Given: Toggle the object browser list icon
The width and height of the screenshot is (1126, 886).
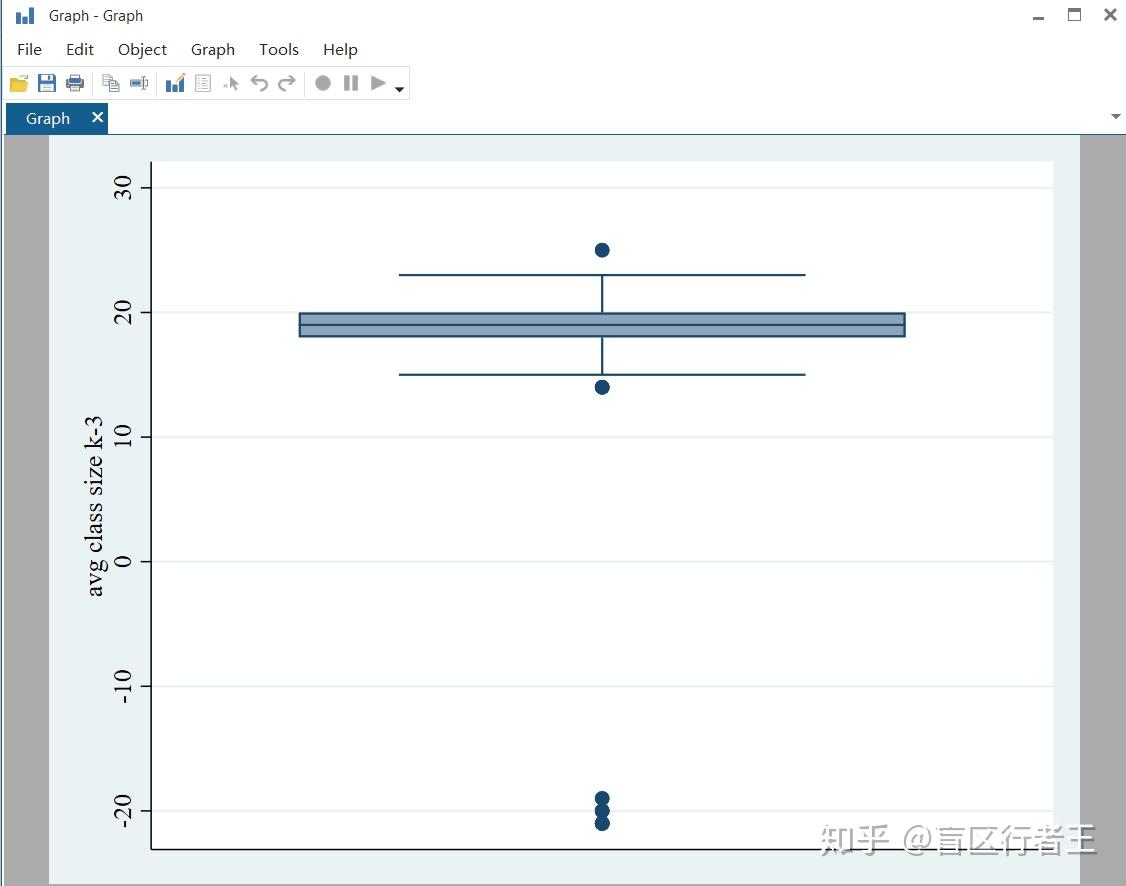Looking at the screenshot, I should pyautogui.click(x=203, y=83).
